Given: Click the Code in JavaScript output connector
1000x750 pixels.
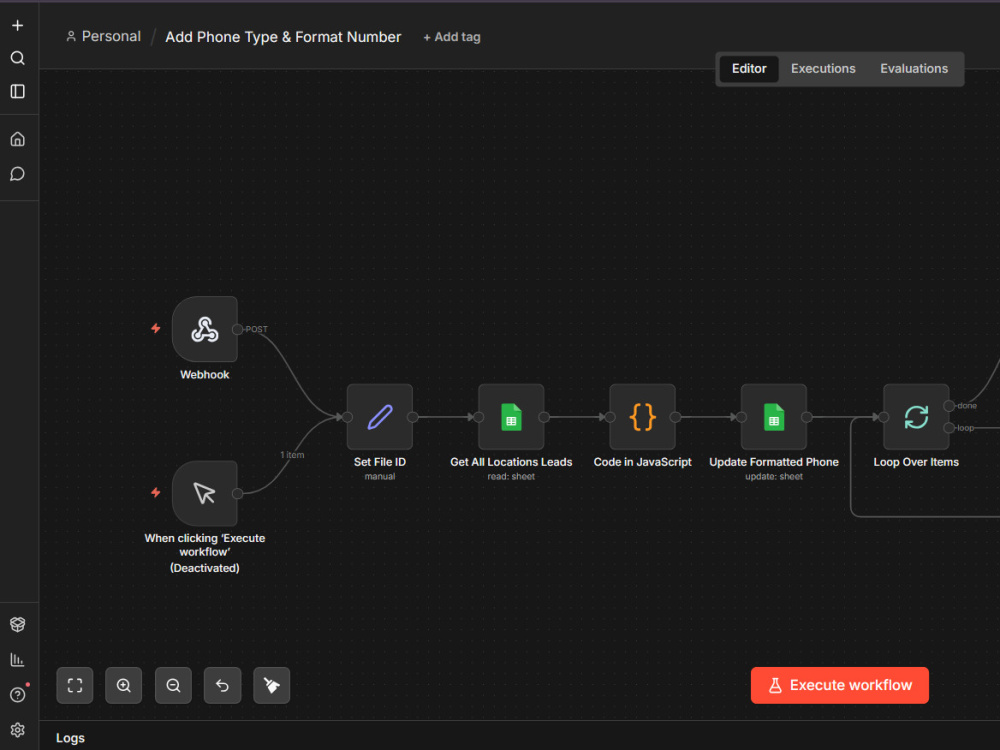Looking at the screenshot, I should pyautogui.click(x=675, y=417).
